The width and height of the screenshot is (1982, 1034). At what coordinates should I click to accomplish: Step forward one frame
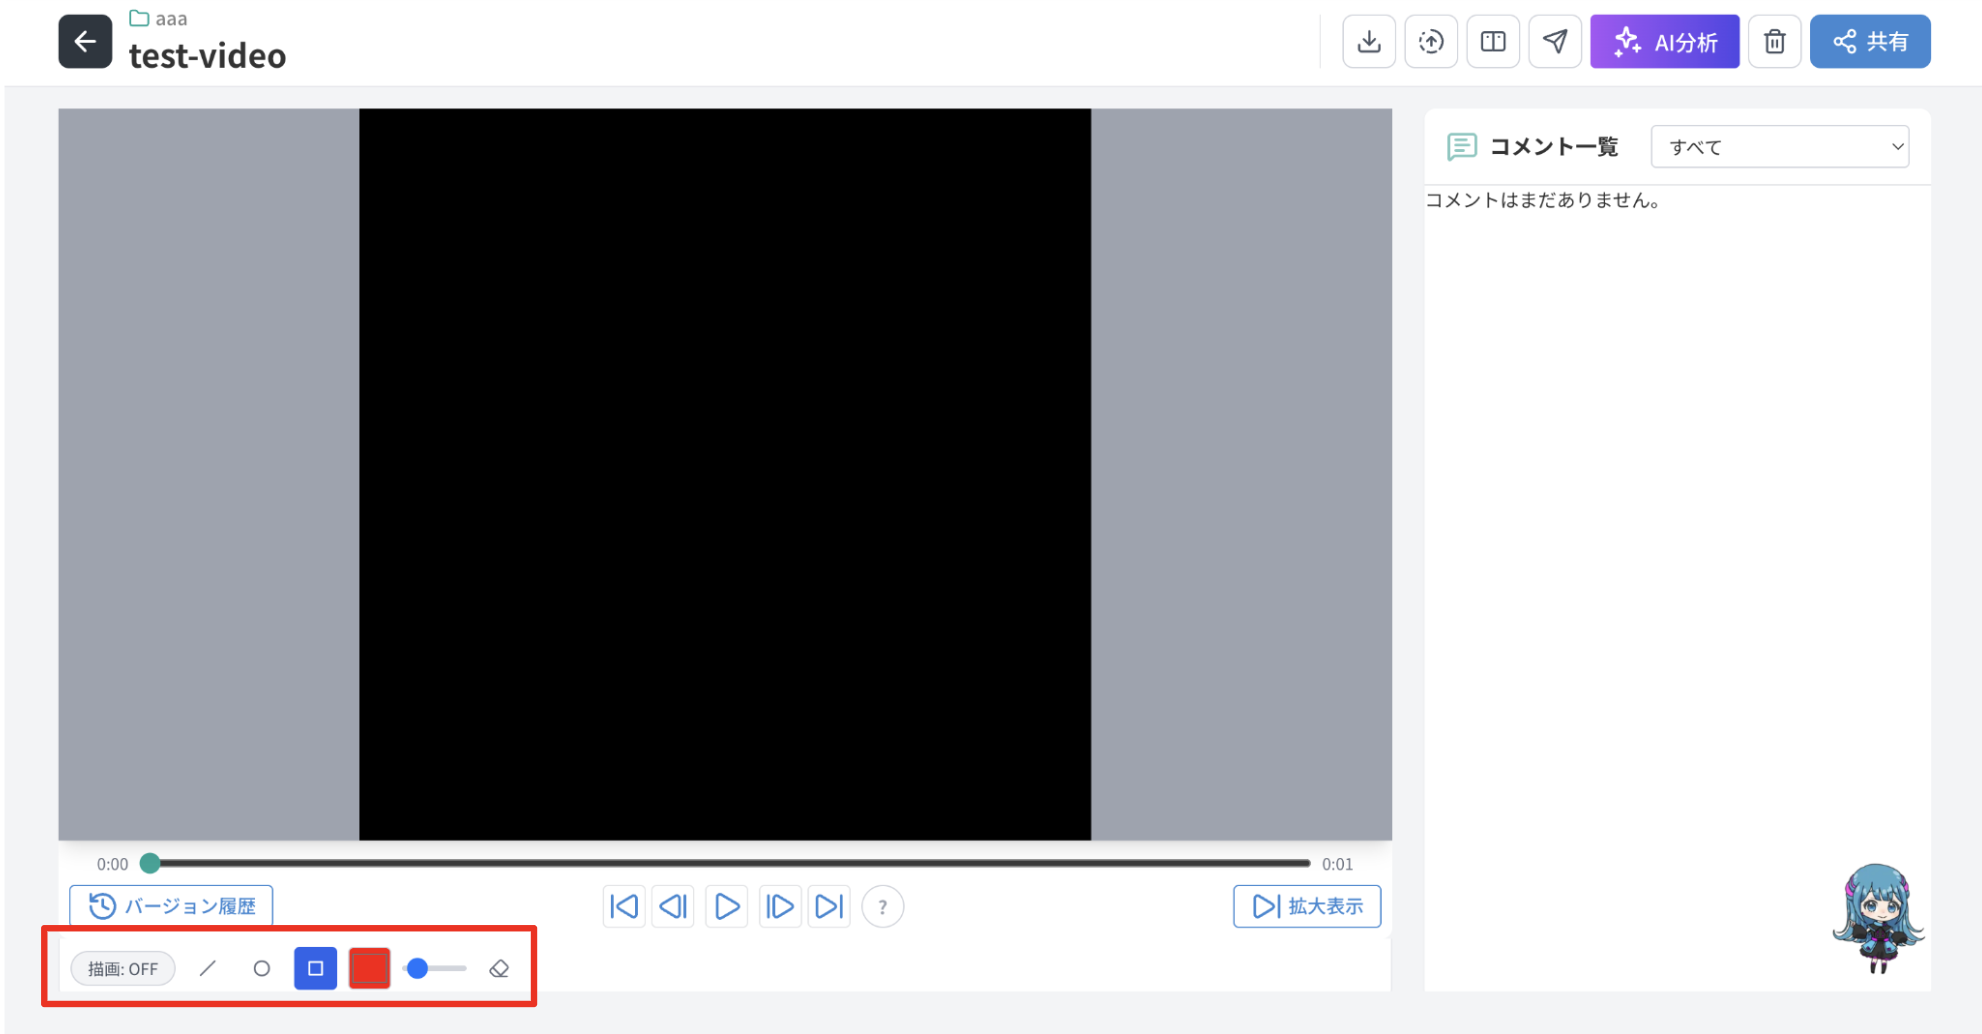pos(779,907)
